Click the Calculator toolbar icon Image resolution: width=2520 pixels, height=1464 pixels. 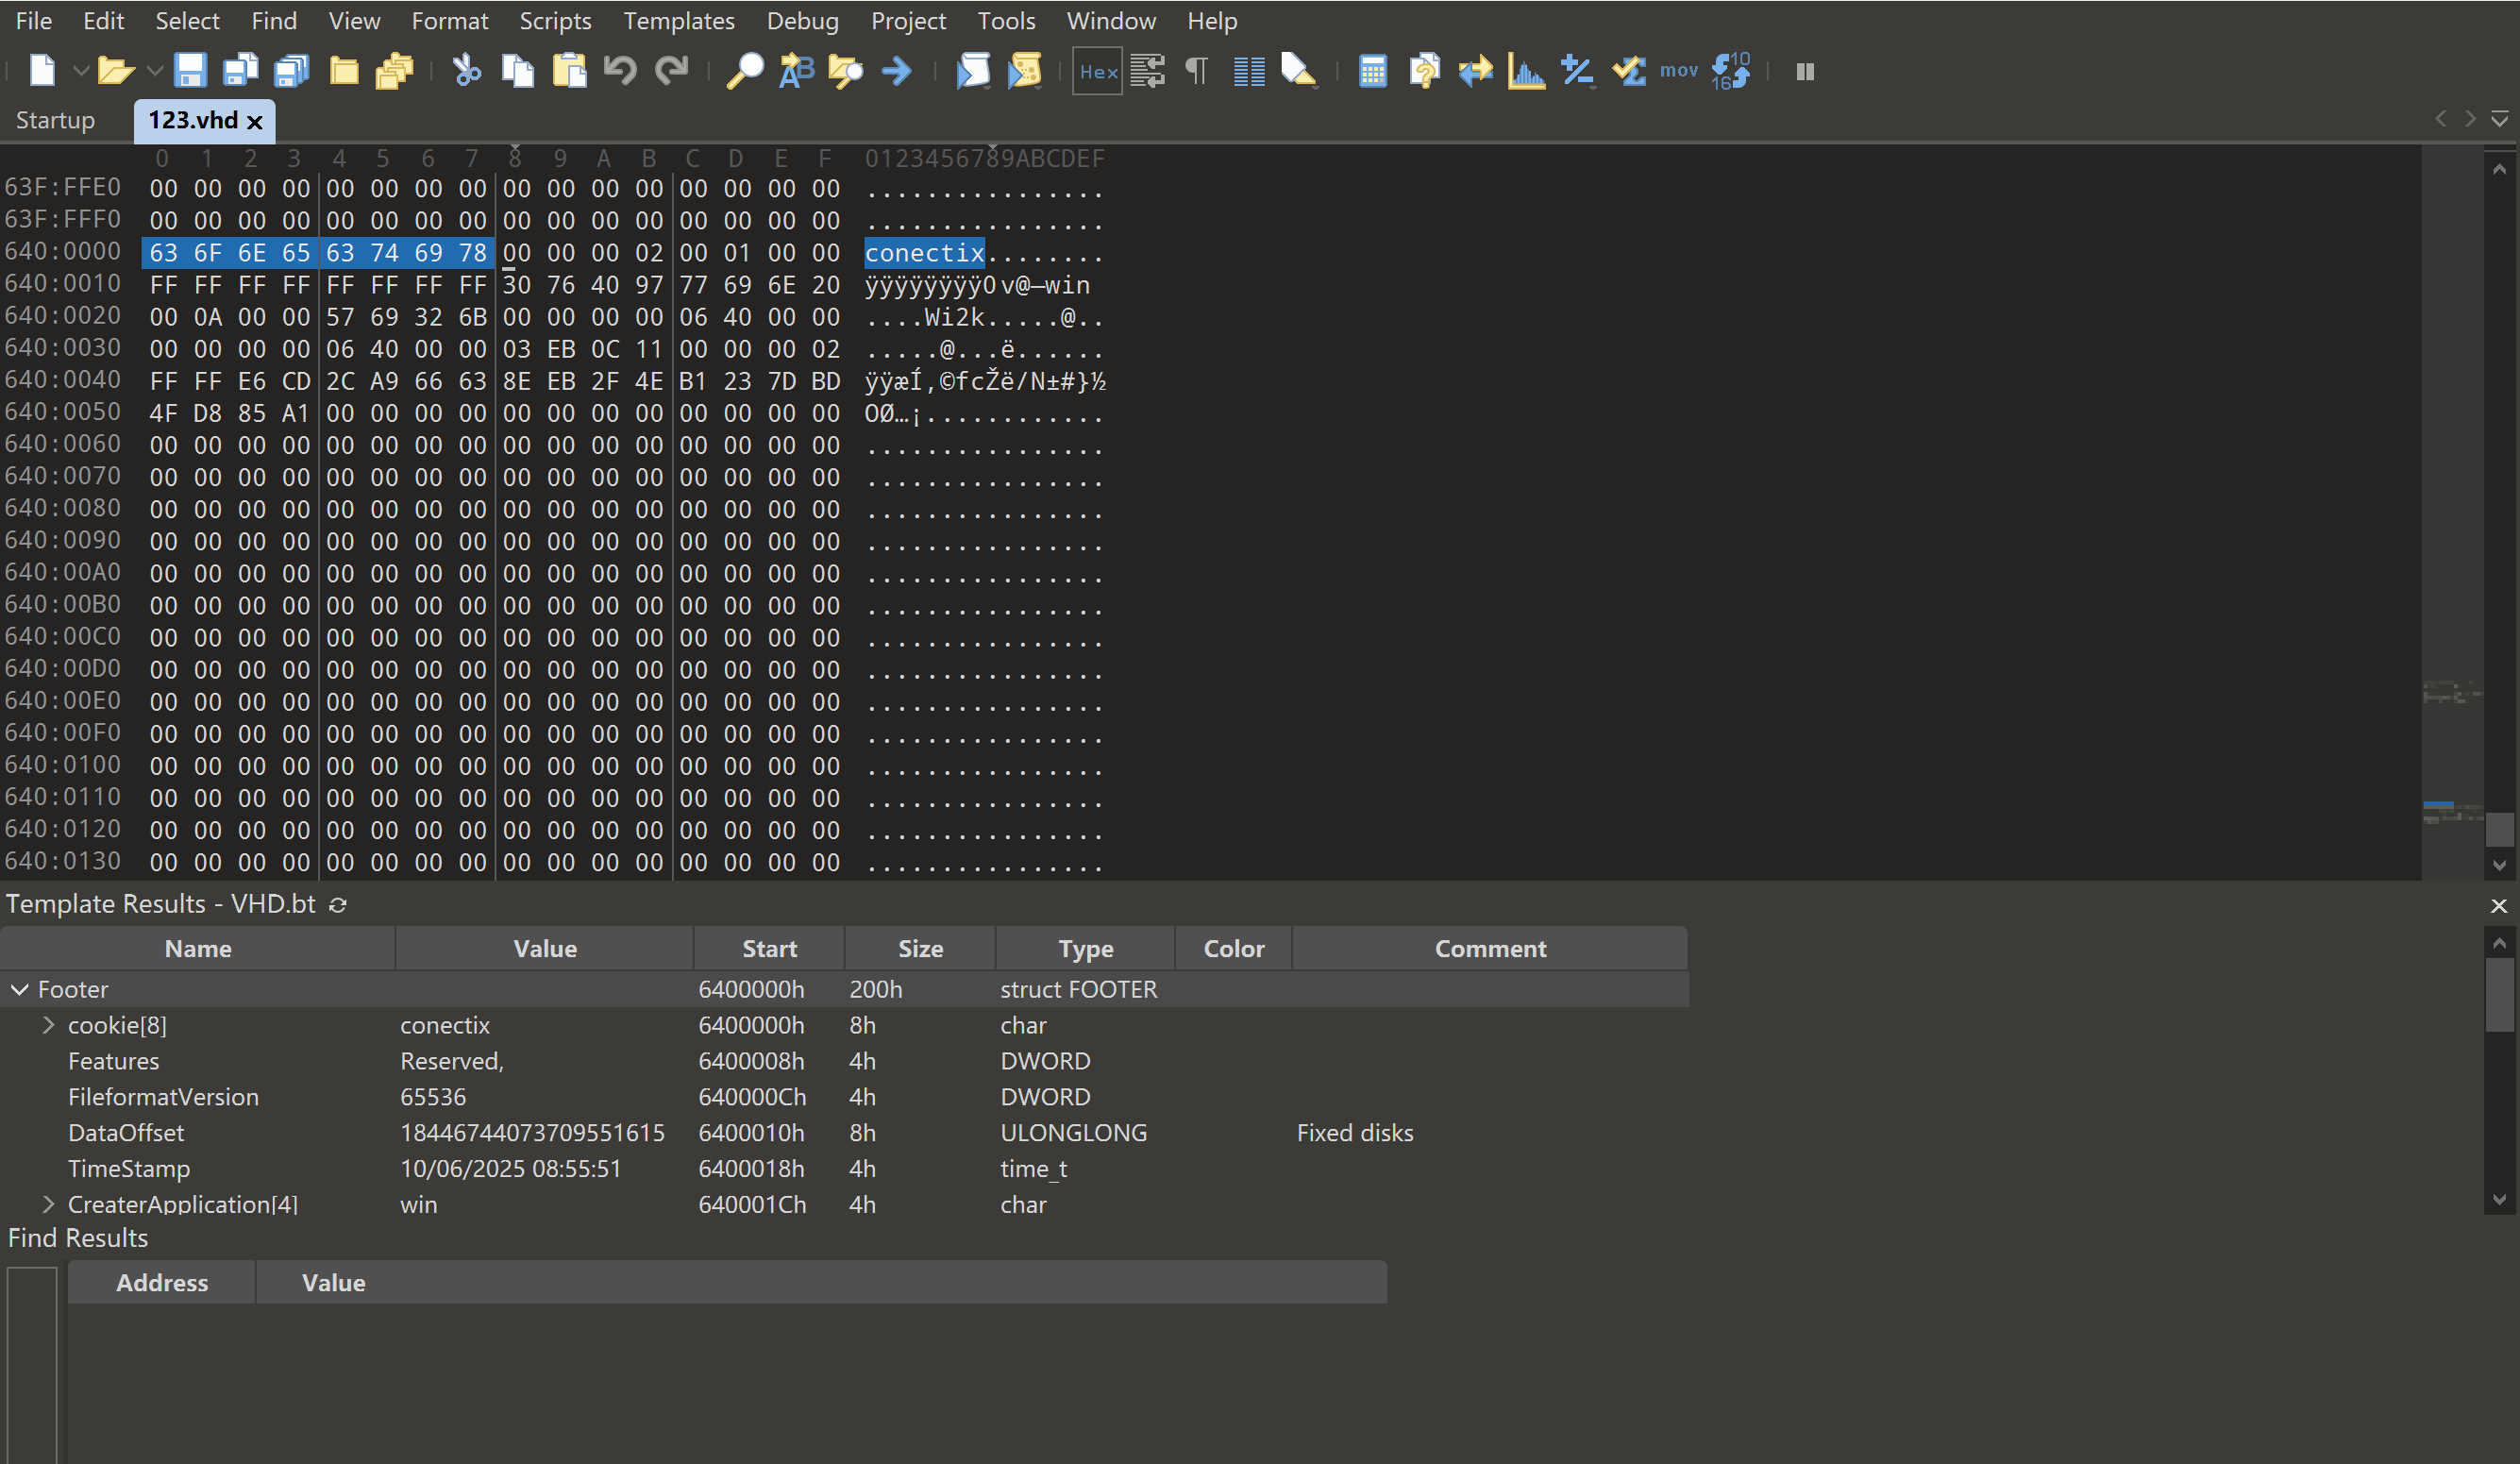click(x=1372, y=71)
